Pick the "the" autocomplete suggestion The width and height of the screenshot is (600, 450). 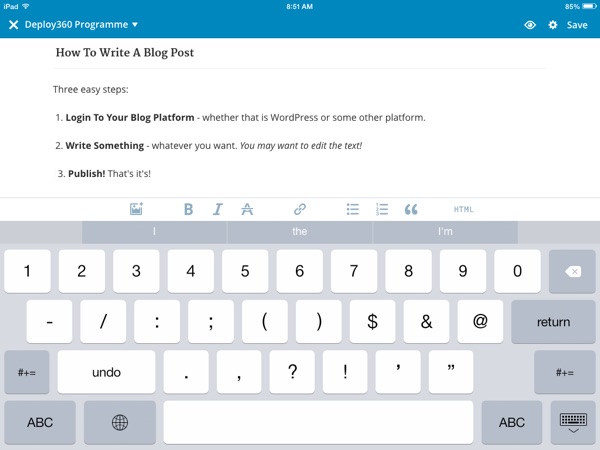300,232
